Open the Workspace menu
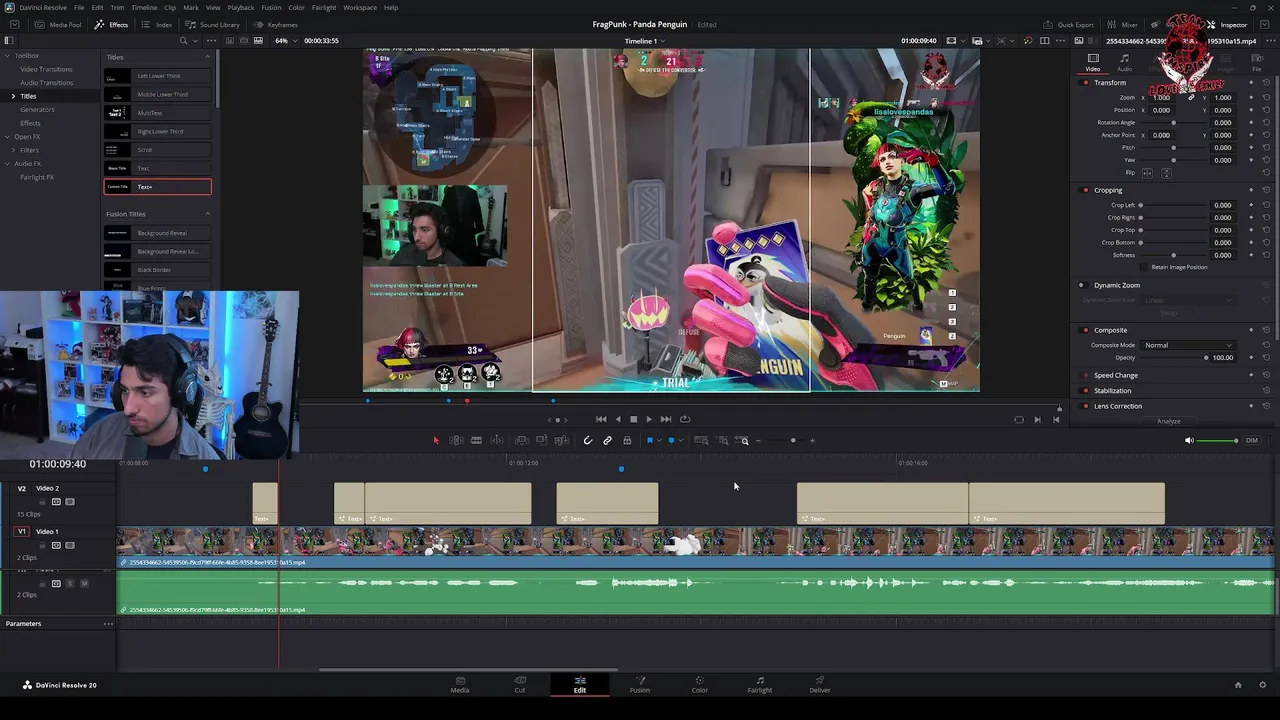 360,7
